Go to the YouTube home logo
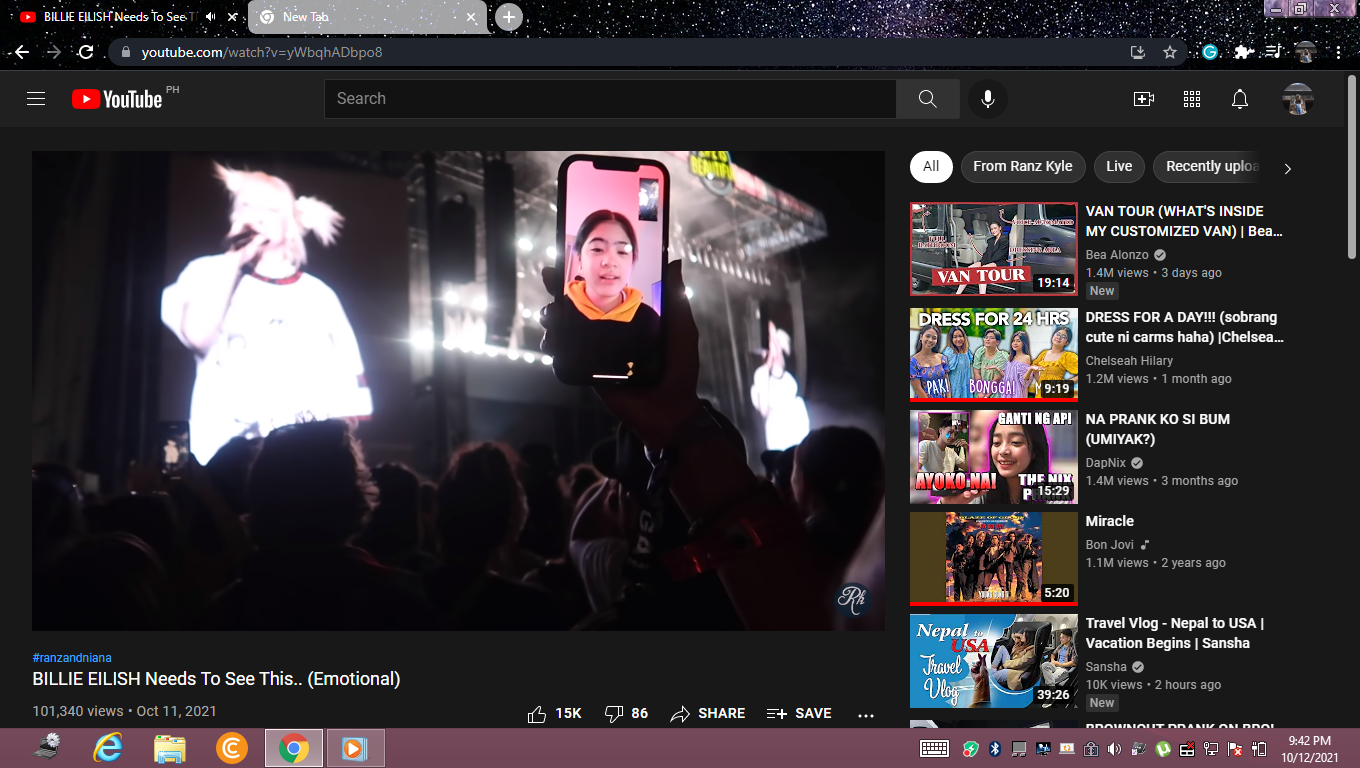The image size is (1360, 768). [x=117, y=99]
